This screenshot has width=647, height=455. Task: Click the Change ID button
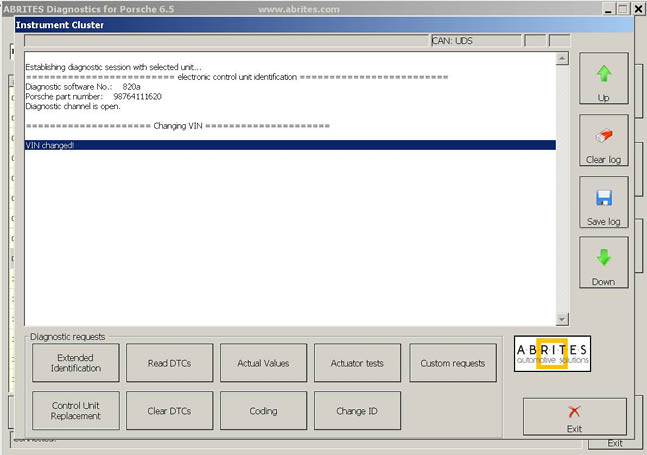(x=356, y=410)
